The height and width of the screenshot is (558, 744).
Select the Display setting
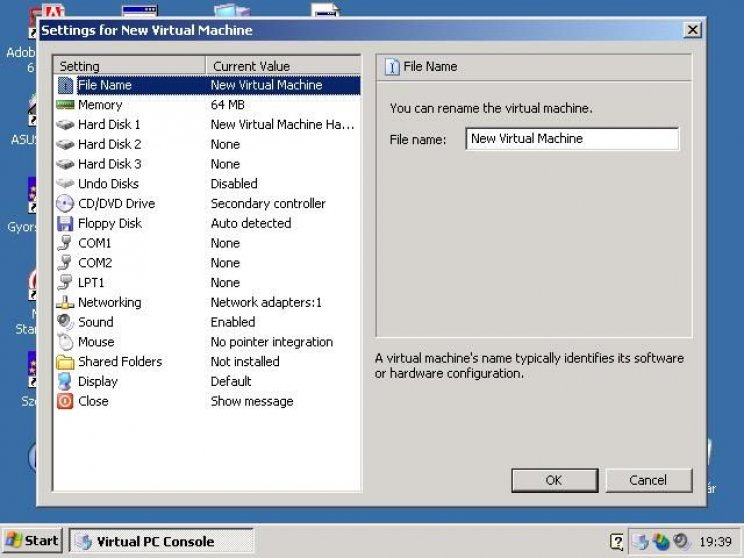207,381
